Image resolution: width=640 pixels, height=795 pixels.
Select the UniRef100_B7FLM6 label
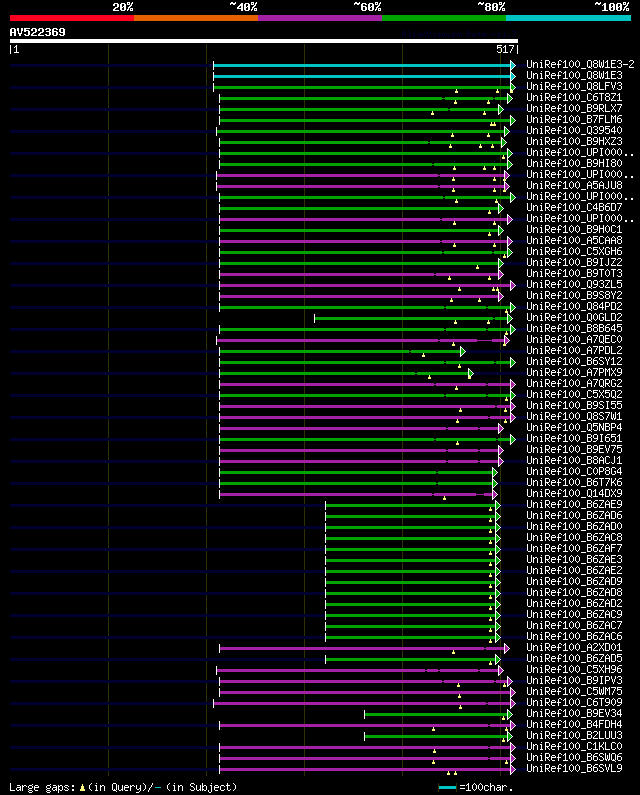click(x=574, y=120)
